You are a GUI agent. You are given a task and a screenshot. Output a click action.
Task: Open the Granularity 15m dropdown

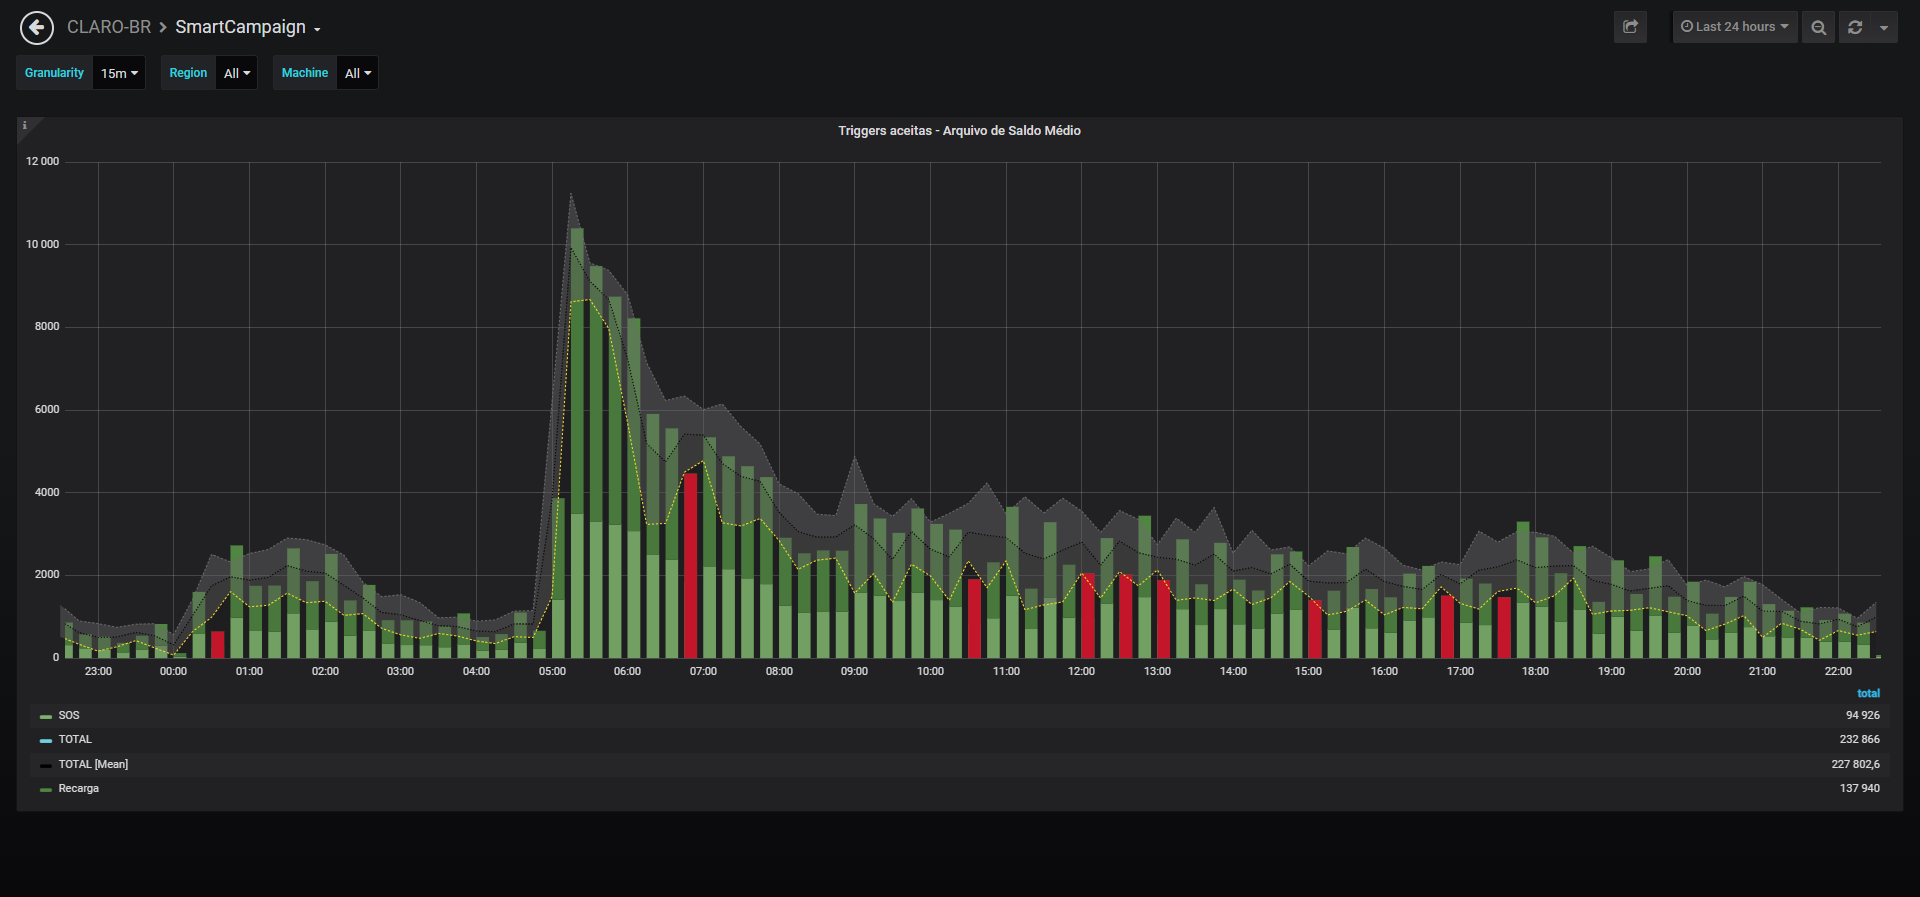pyautogui.click(x=119, y=73)
